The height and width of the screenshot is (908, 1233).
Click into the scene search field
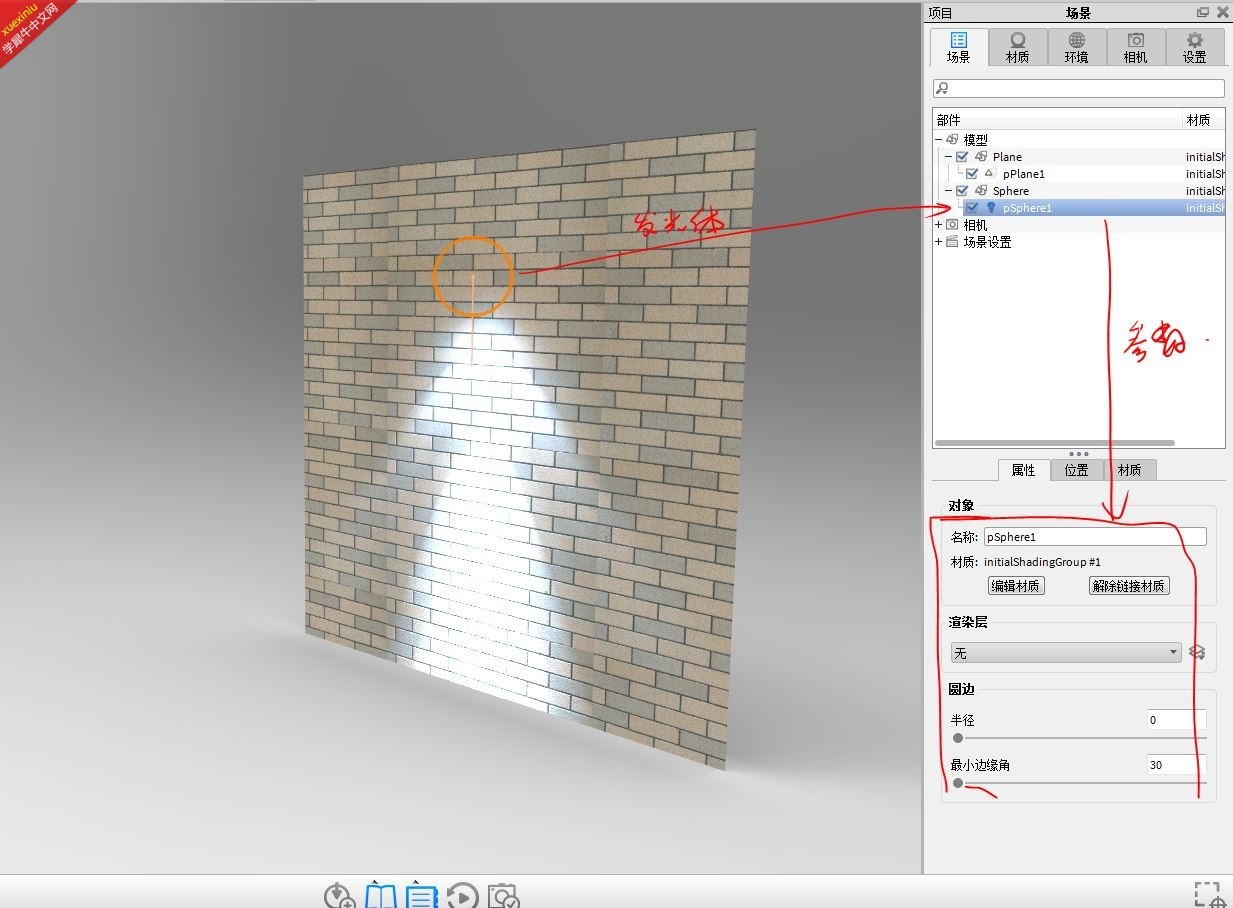1078,88
